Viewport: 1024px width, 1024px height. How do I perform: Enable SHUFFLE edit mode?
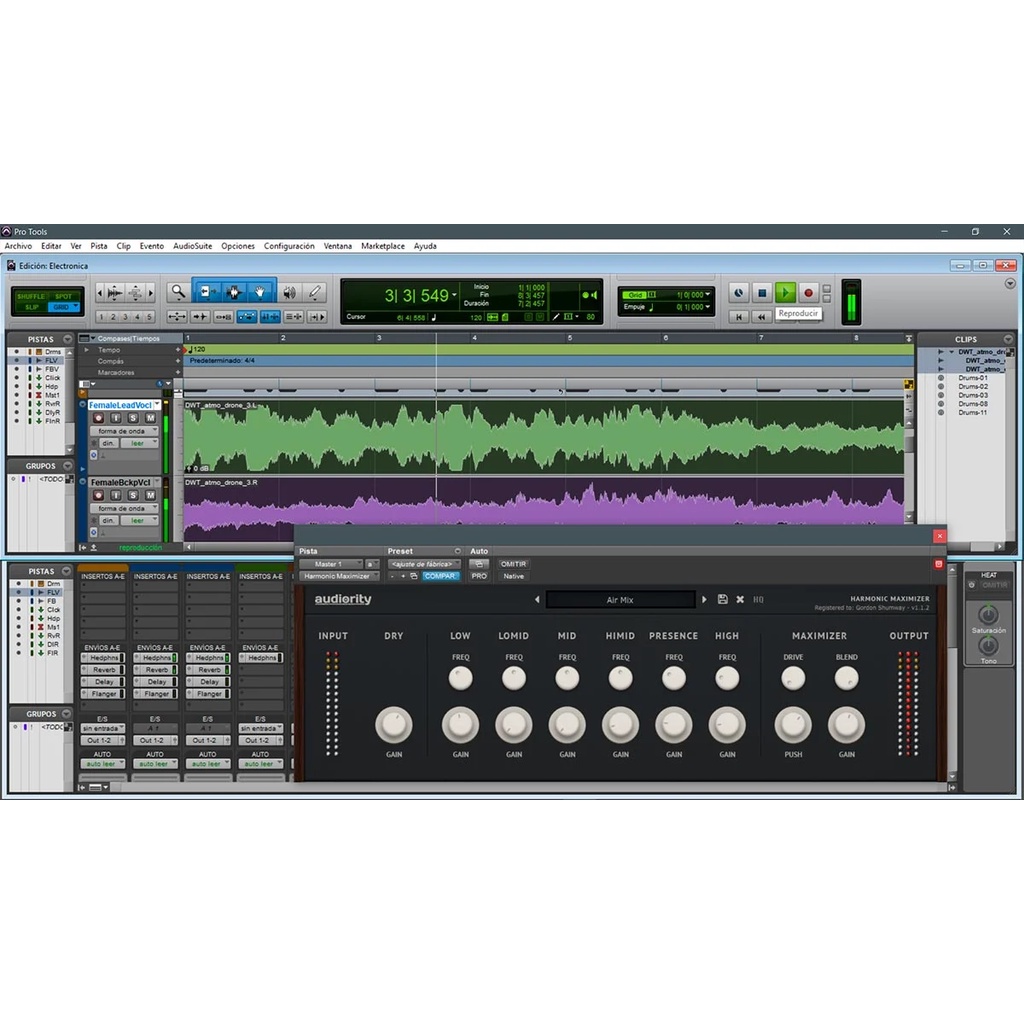30,296
